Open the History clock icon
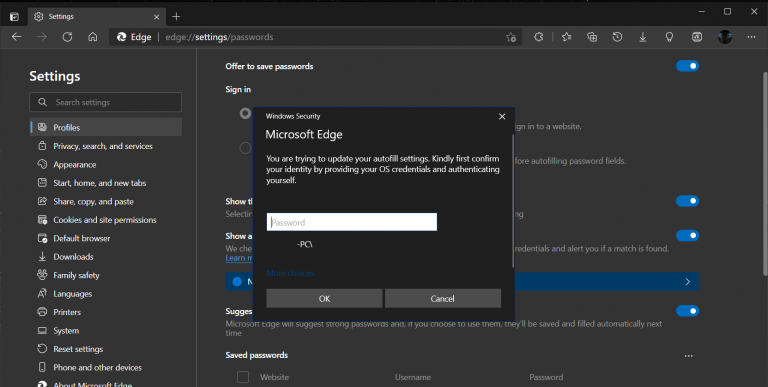 pos(617,37)
